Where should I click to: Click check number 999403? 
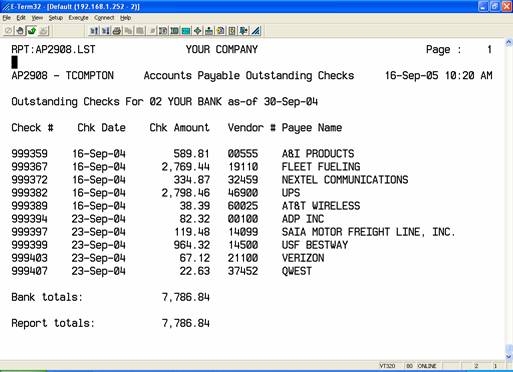(29, 258)
